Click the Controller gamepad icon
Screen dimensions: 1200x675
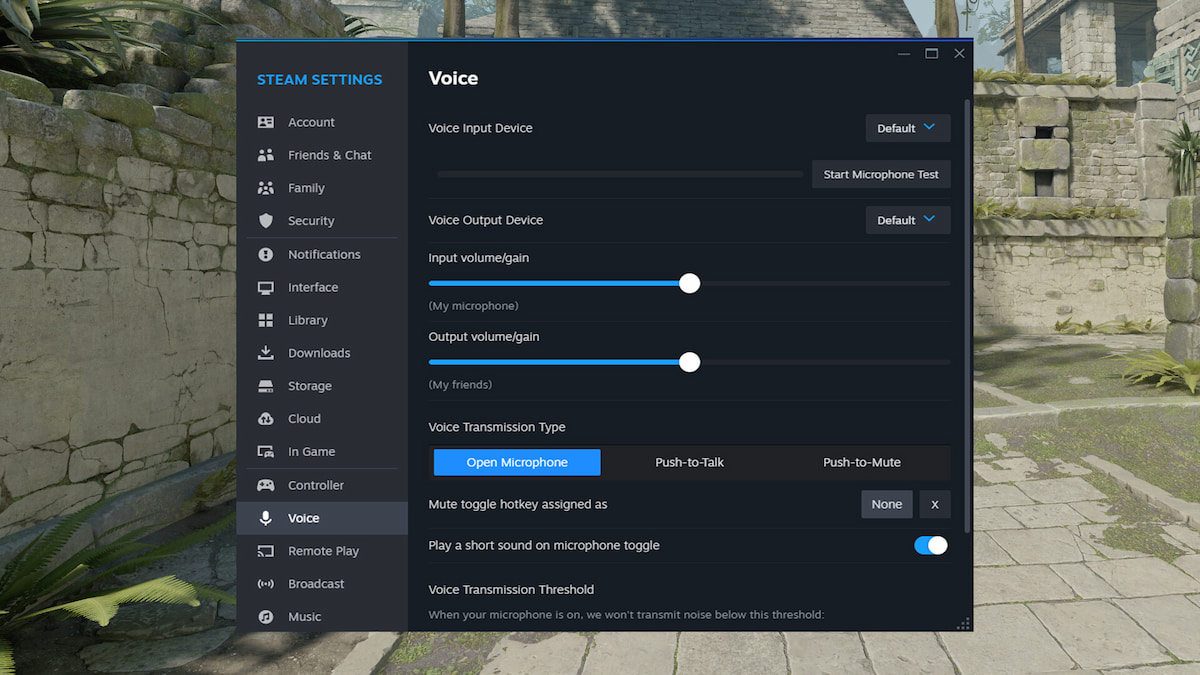265,484
